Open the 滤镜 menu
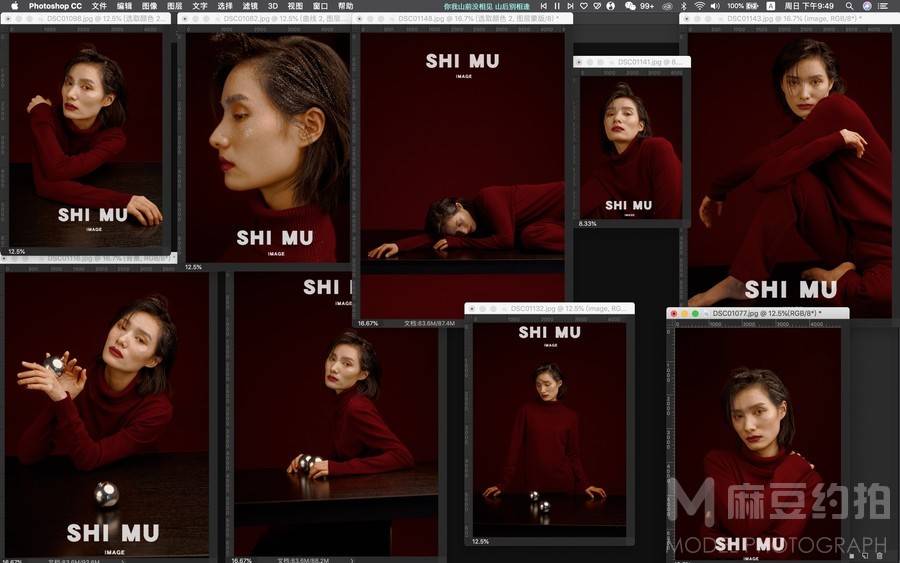The height and width of the screenshot is (563, 900). (x=250, y=6)
